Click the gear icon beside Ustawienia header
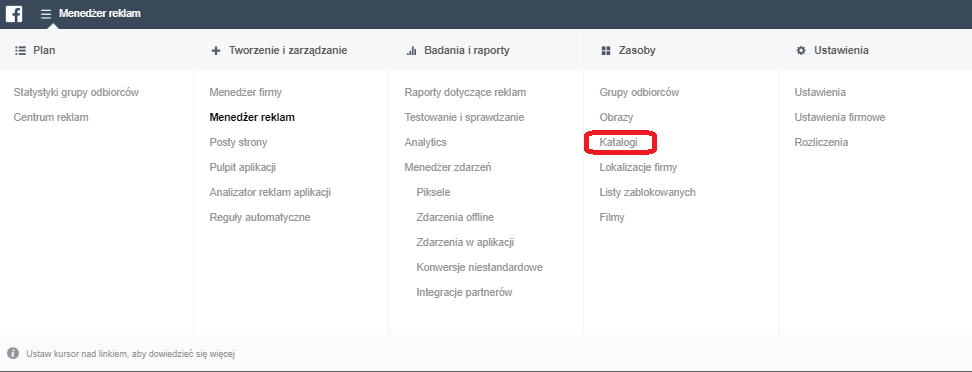Viewport: 972px width, 372px height. tap(801, 51)
